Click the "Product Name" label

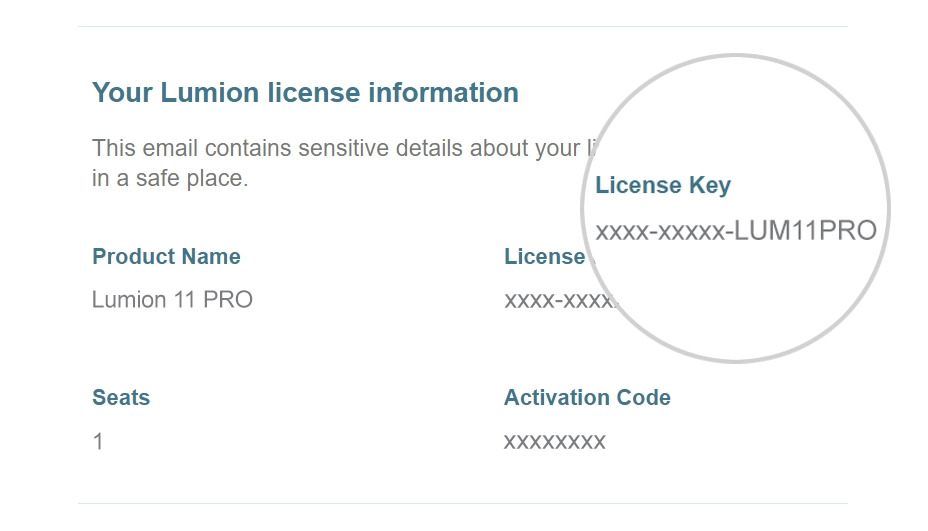[166, 257]
